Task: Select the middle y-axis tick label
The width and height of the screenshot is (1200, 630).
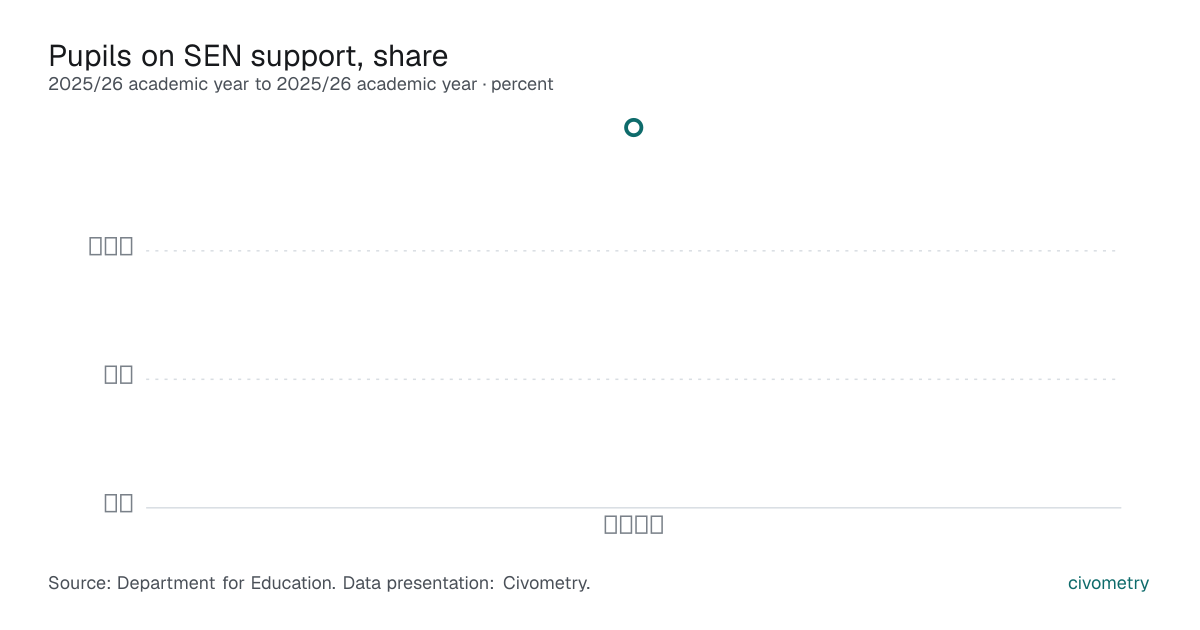Action: coord(119,374)
